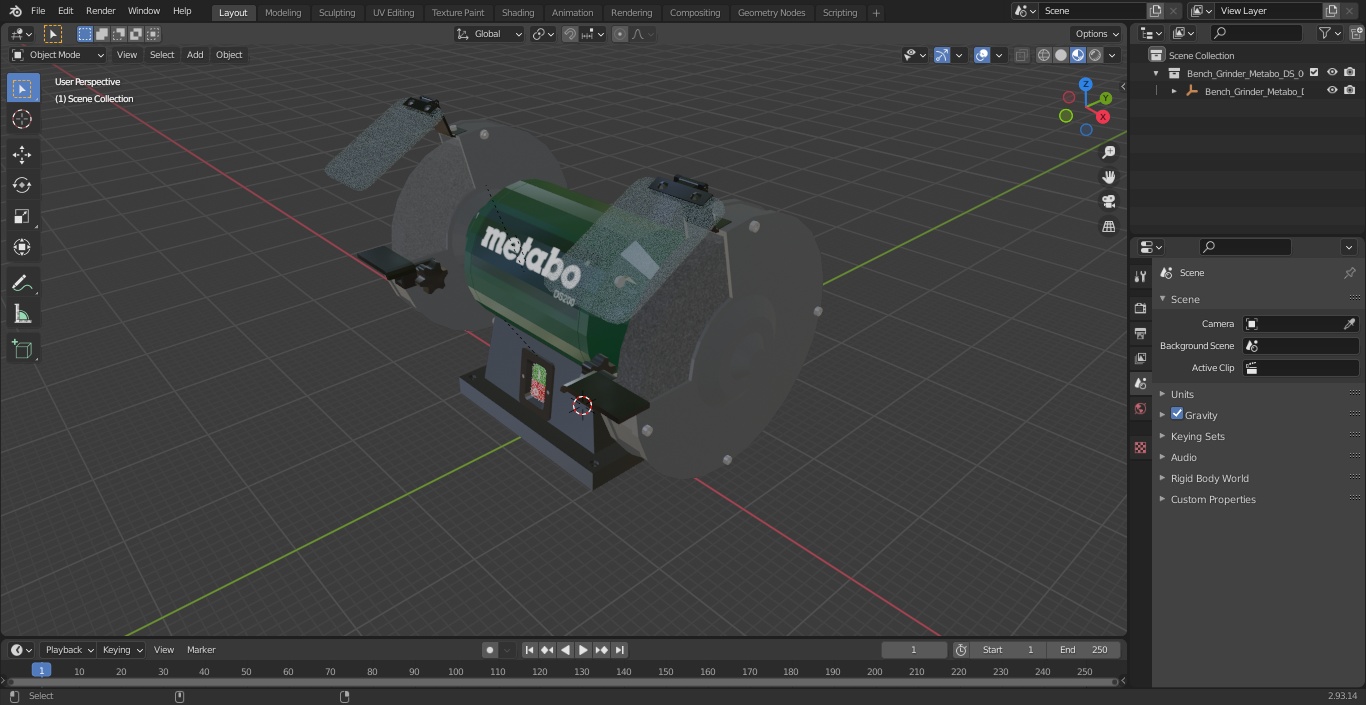
Task: Toggle snapping magnet icon
Action: click(x=569, y=34)
